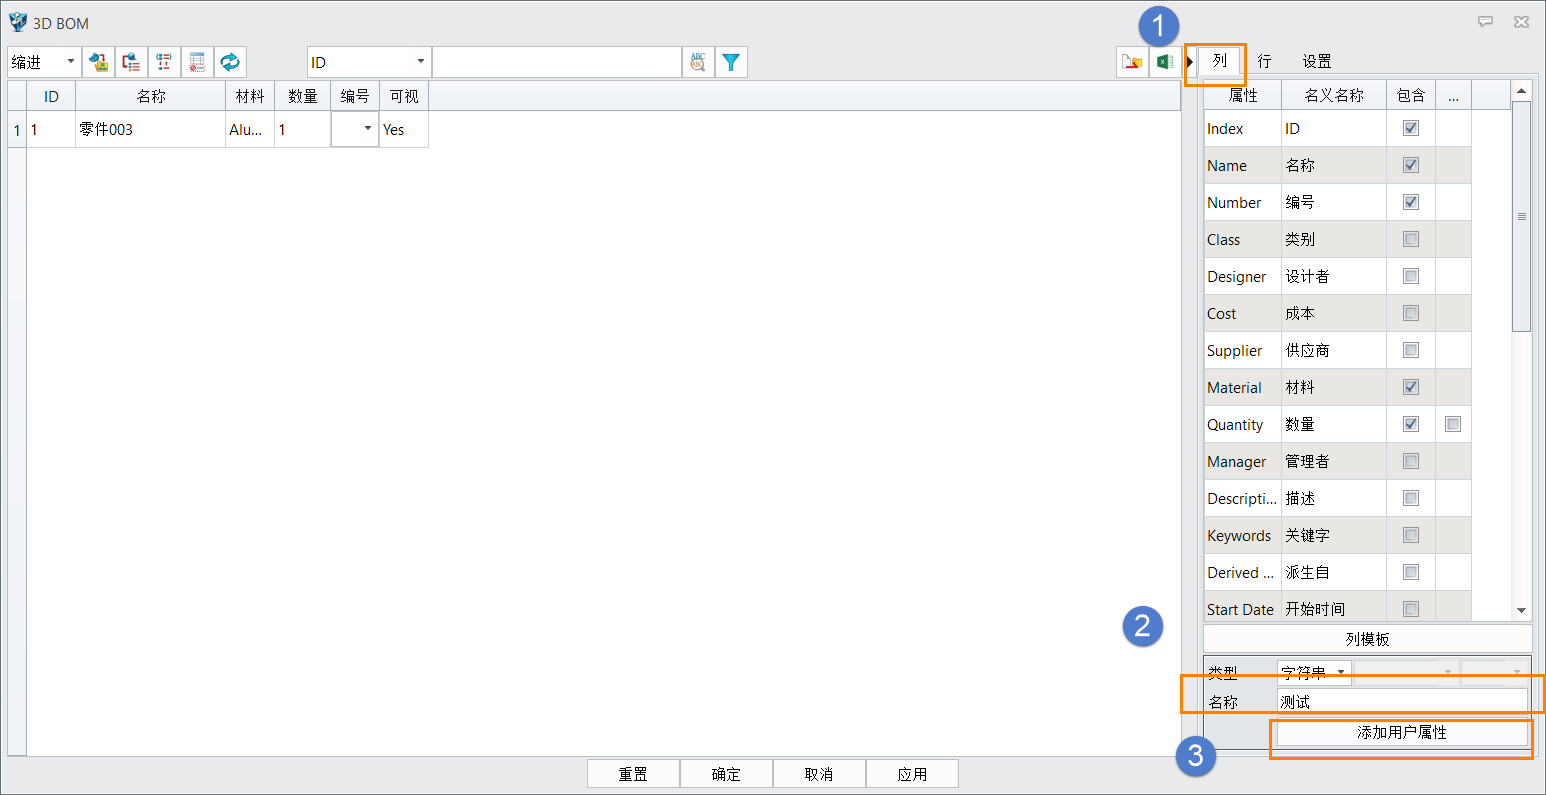Click the 管理者 nominal name cell
The image size is (1546, 795).
click(x=1334, y=461)
